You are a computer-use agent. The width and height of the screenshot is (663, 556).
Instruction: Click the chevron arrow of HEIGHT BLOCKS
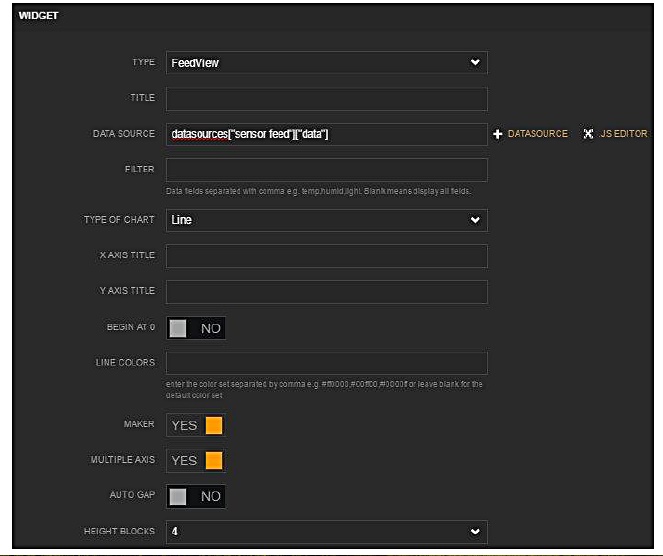pos(475,531)
